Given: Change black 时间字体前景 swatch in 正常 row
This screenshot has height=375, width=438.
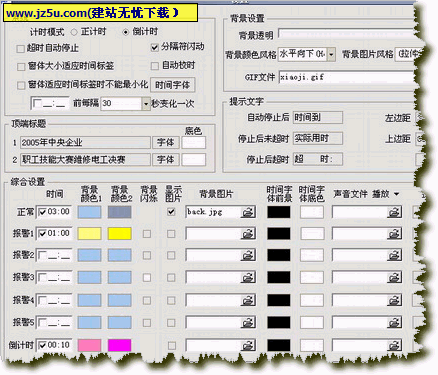Looking at the screenshot, I should click(279, 212).
